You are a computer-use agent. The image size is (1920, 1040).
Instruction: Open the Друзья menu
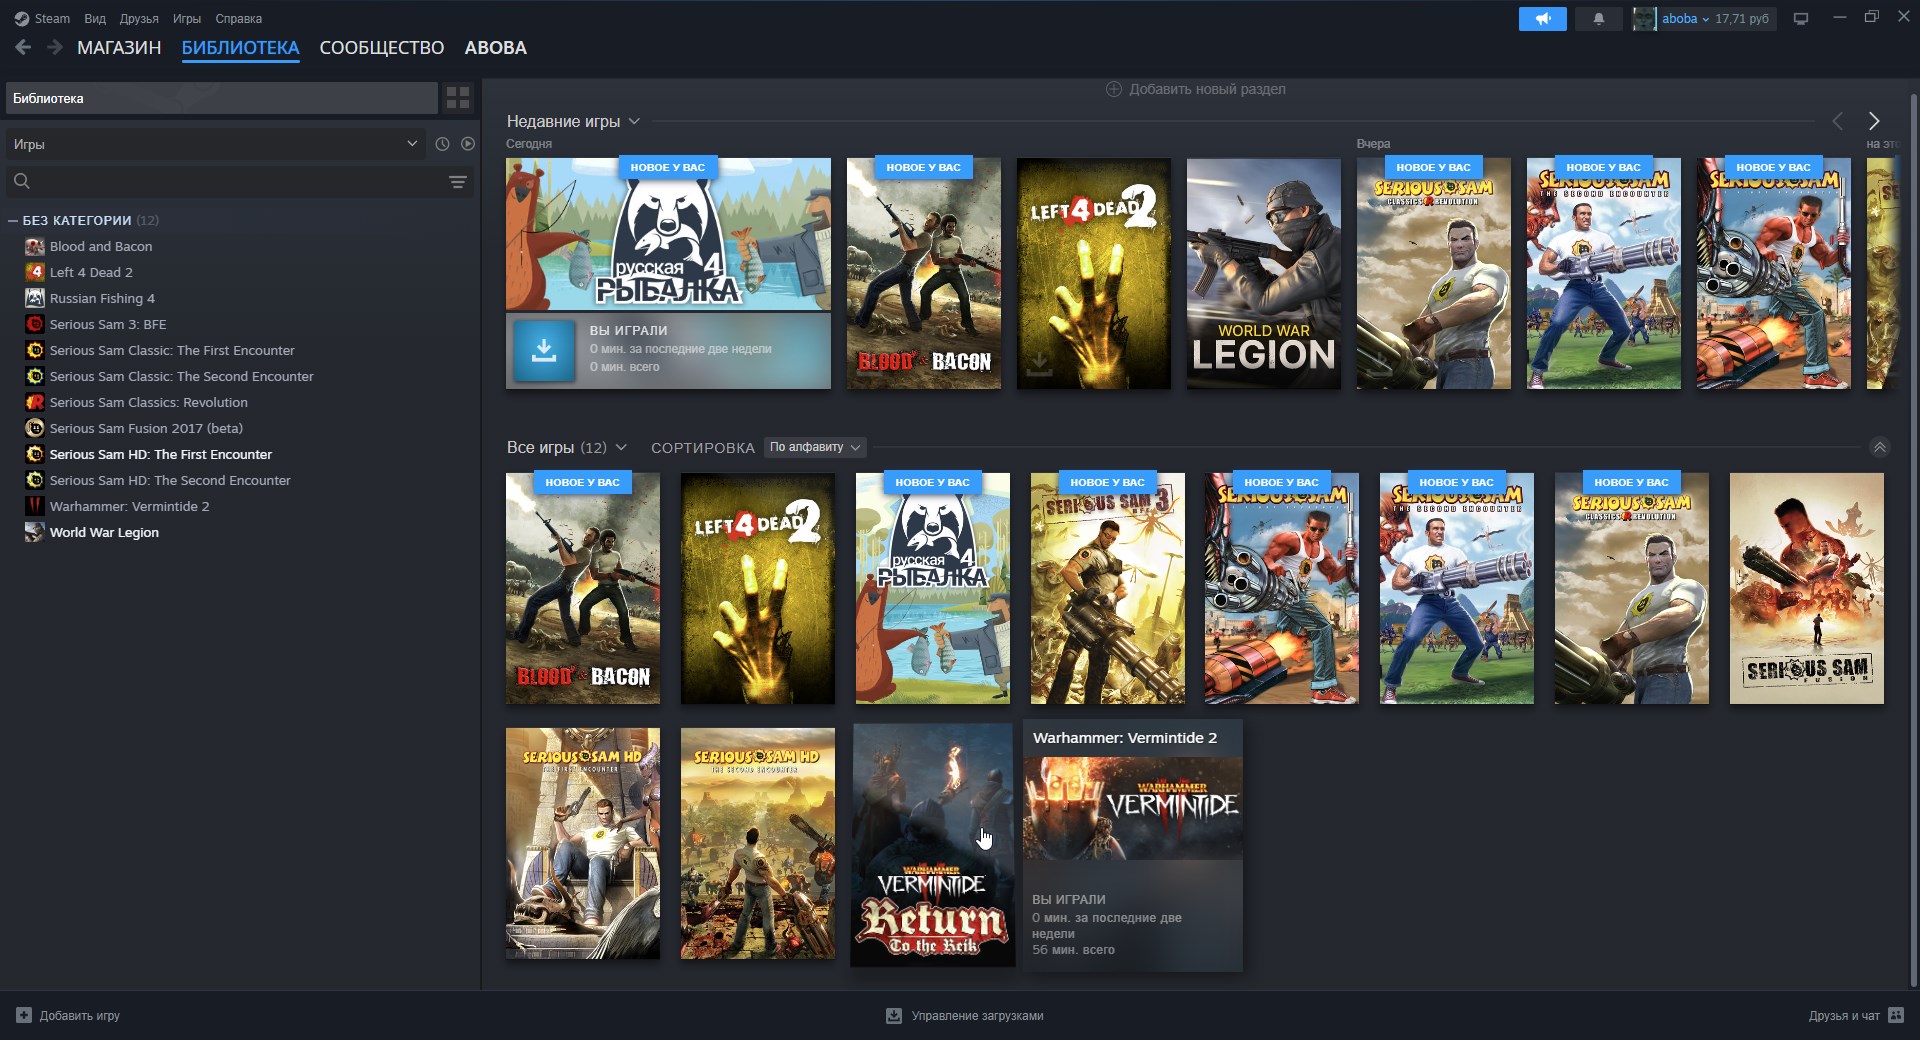pos(139,19)
